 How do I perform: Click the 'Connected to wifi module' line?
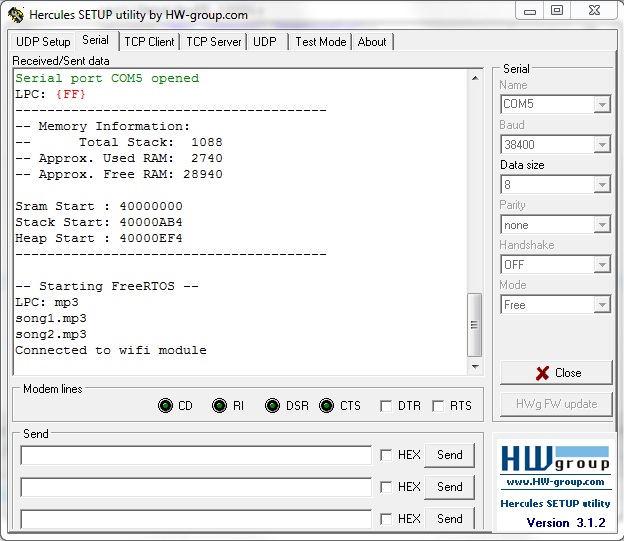[111, 350]
